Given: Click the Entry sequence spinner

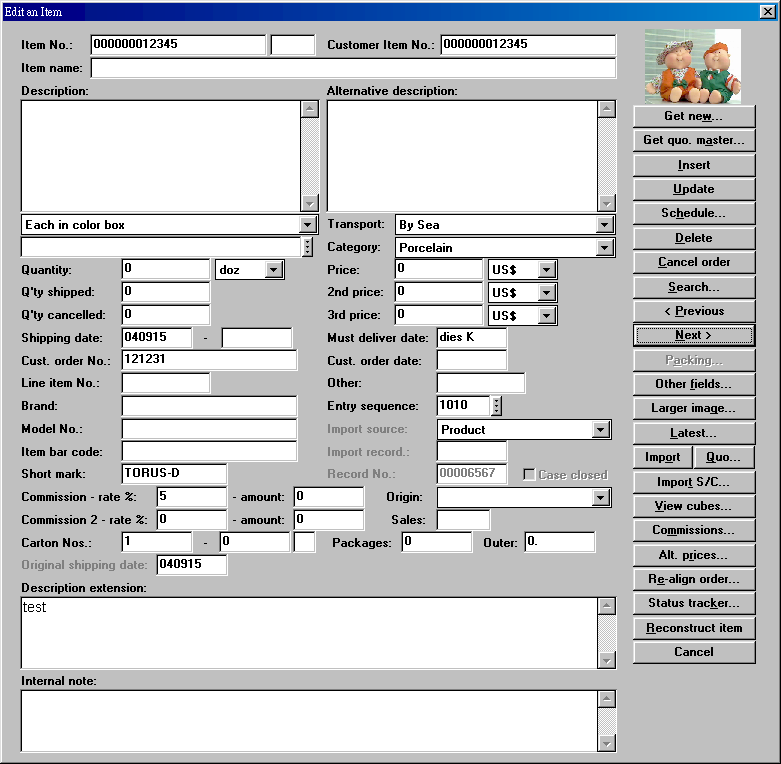Looking at the screenshot, I should pos(497,406).
